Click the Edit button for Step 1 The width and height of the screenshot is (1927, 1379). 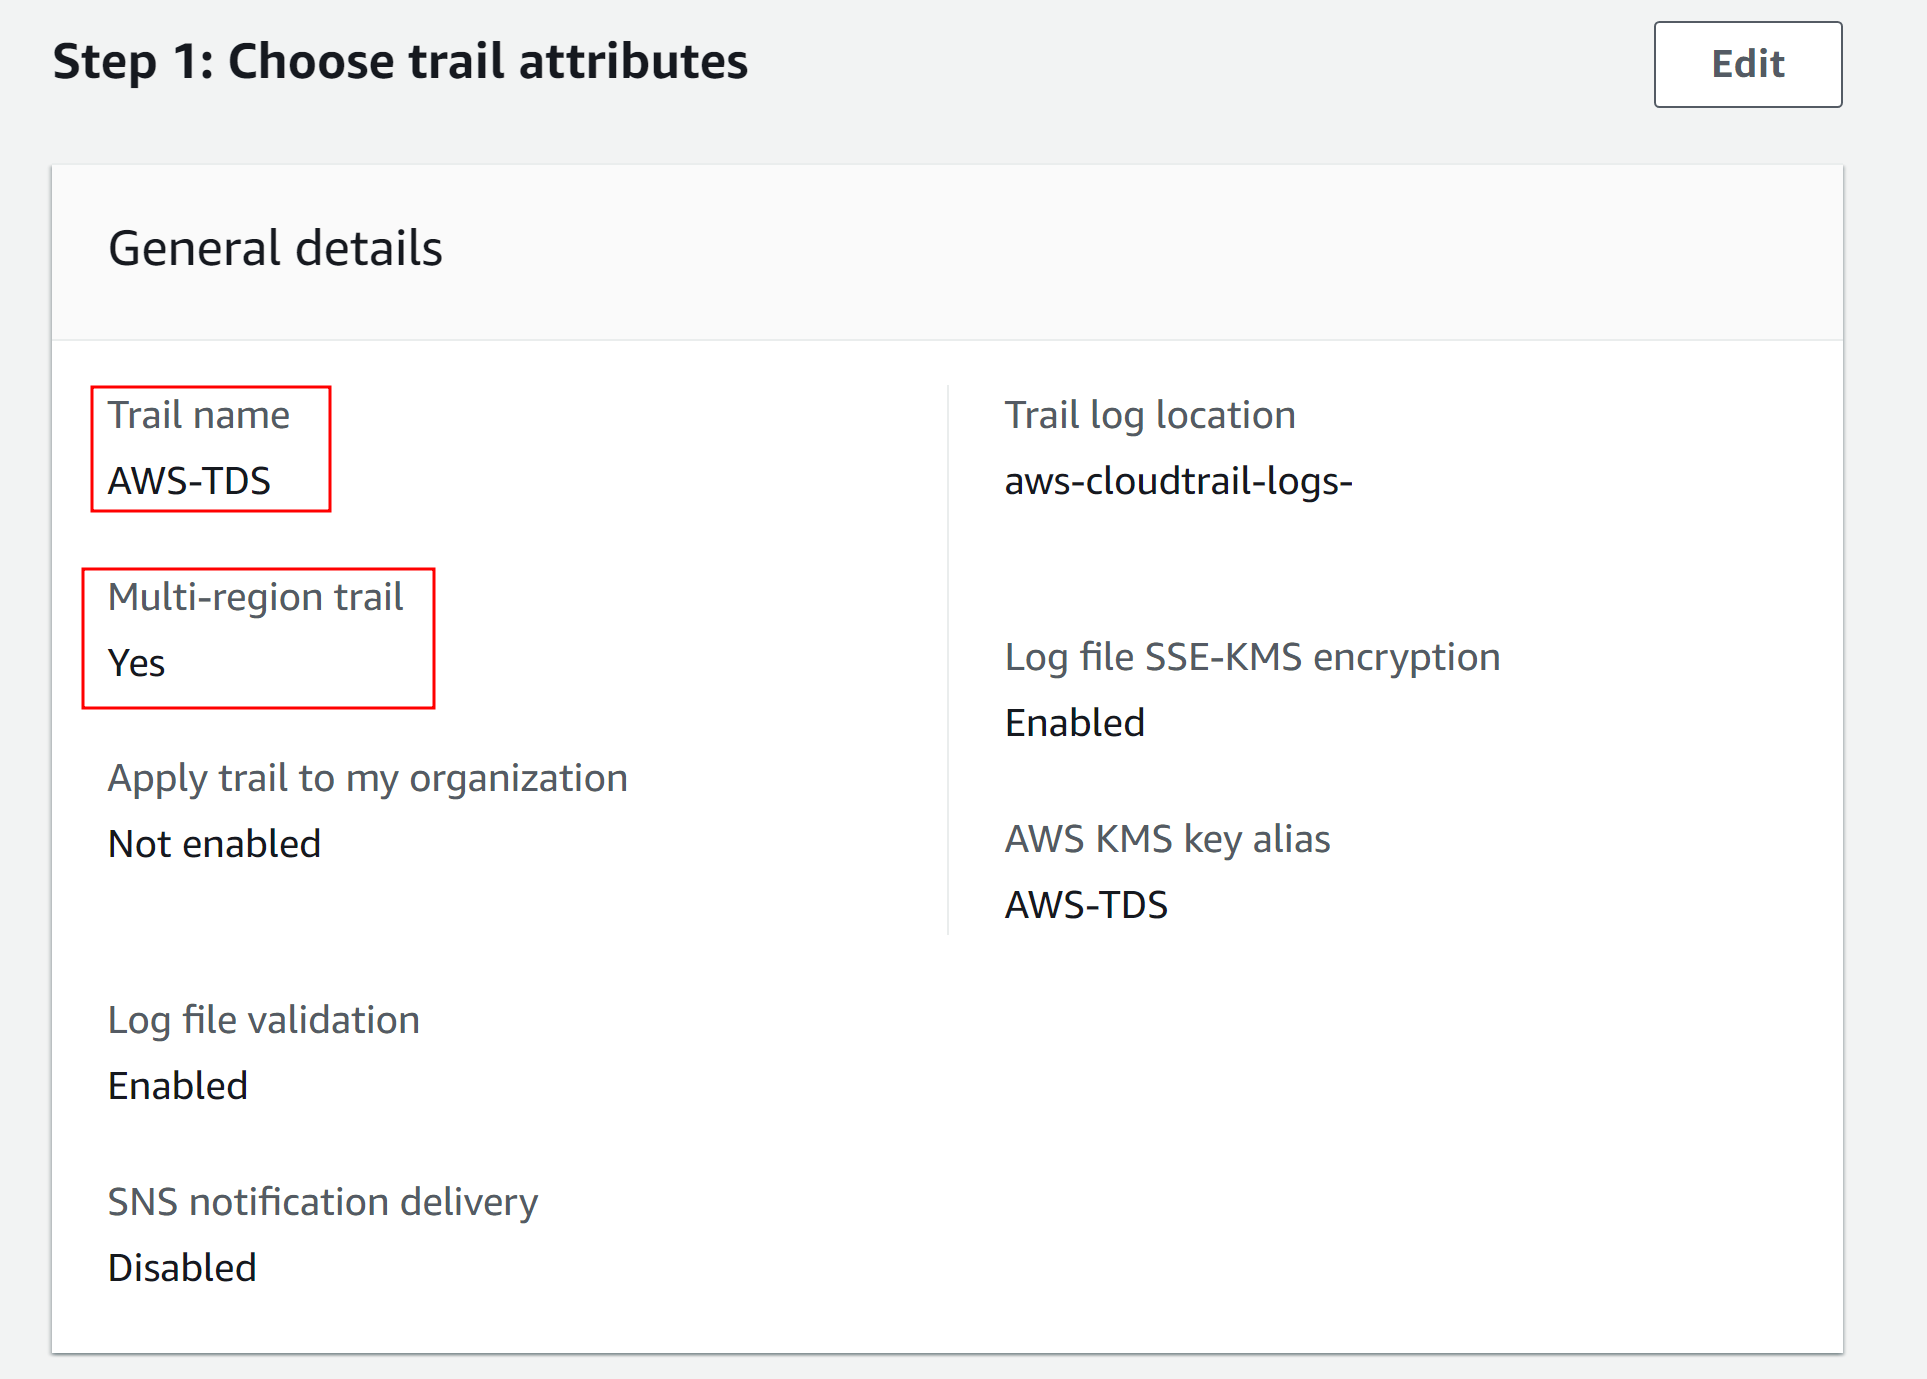(1747, 64)
